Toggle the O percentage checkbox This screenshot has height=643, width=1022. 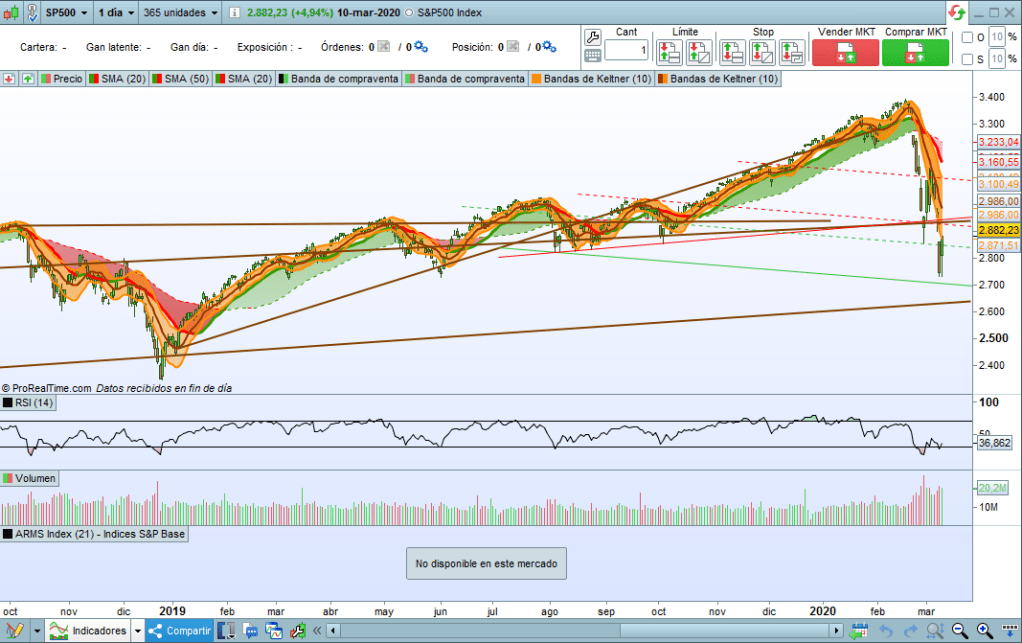pos(967,38)
